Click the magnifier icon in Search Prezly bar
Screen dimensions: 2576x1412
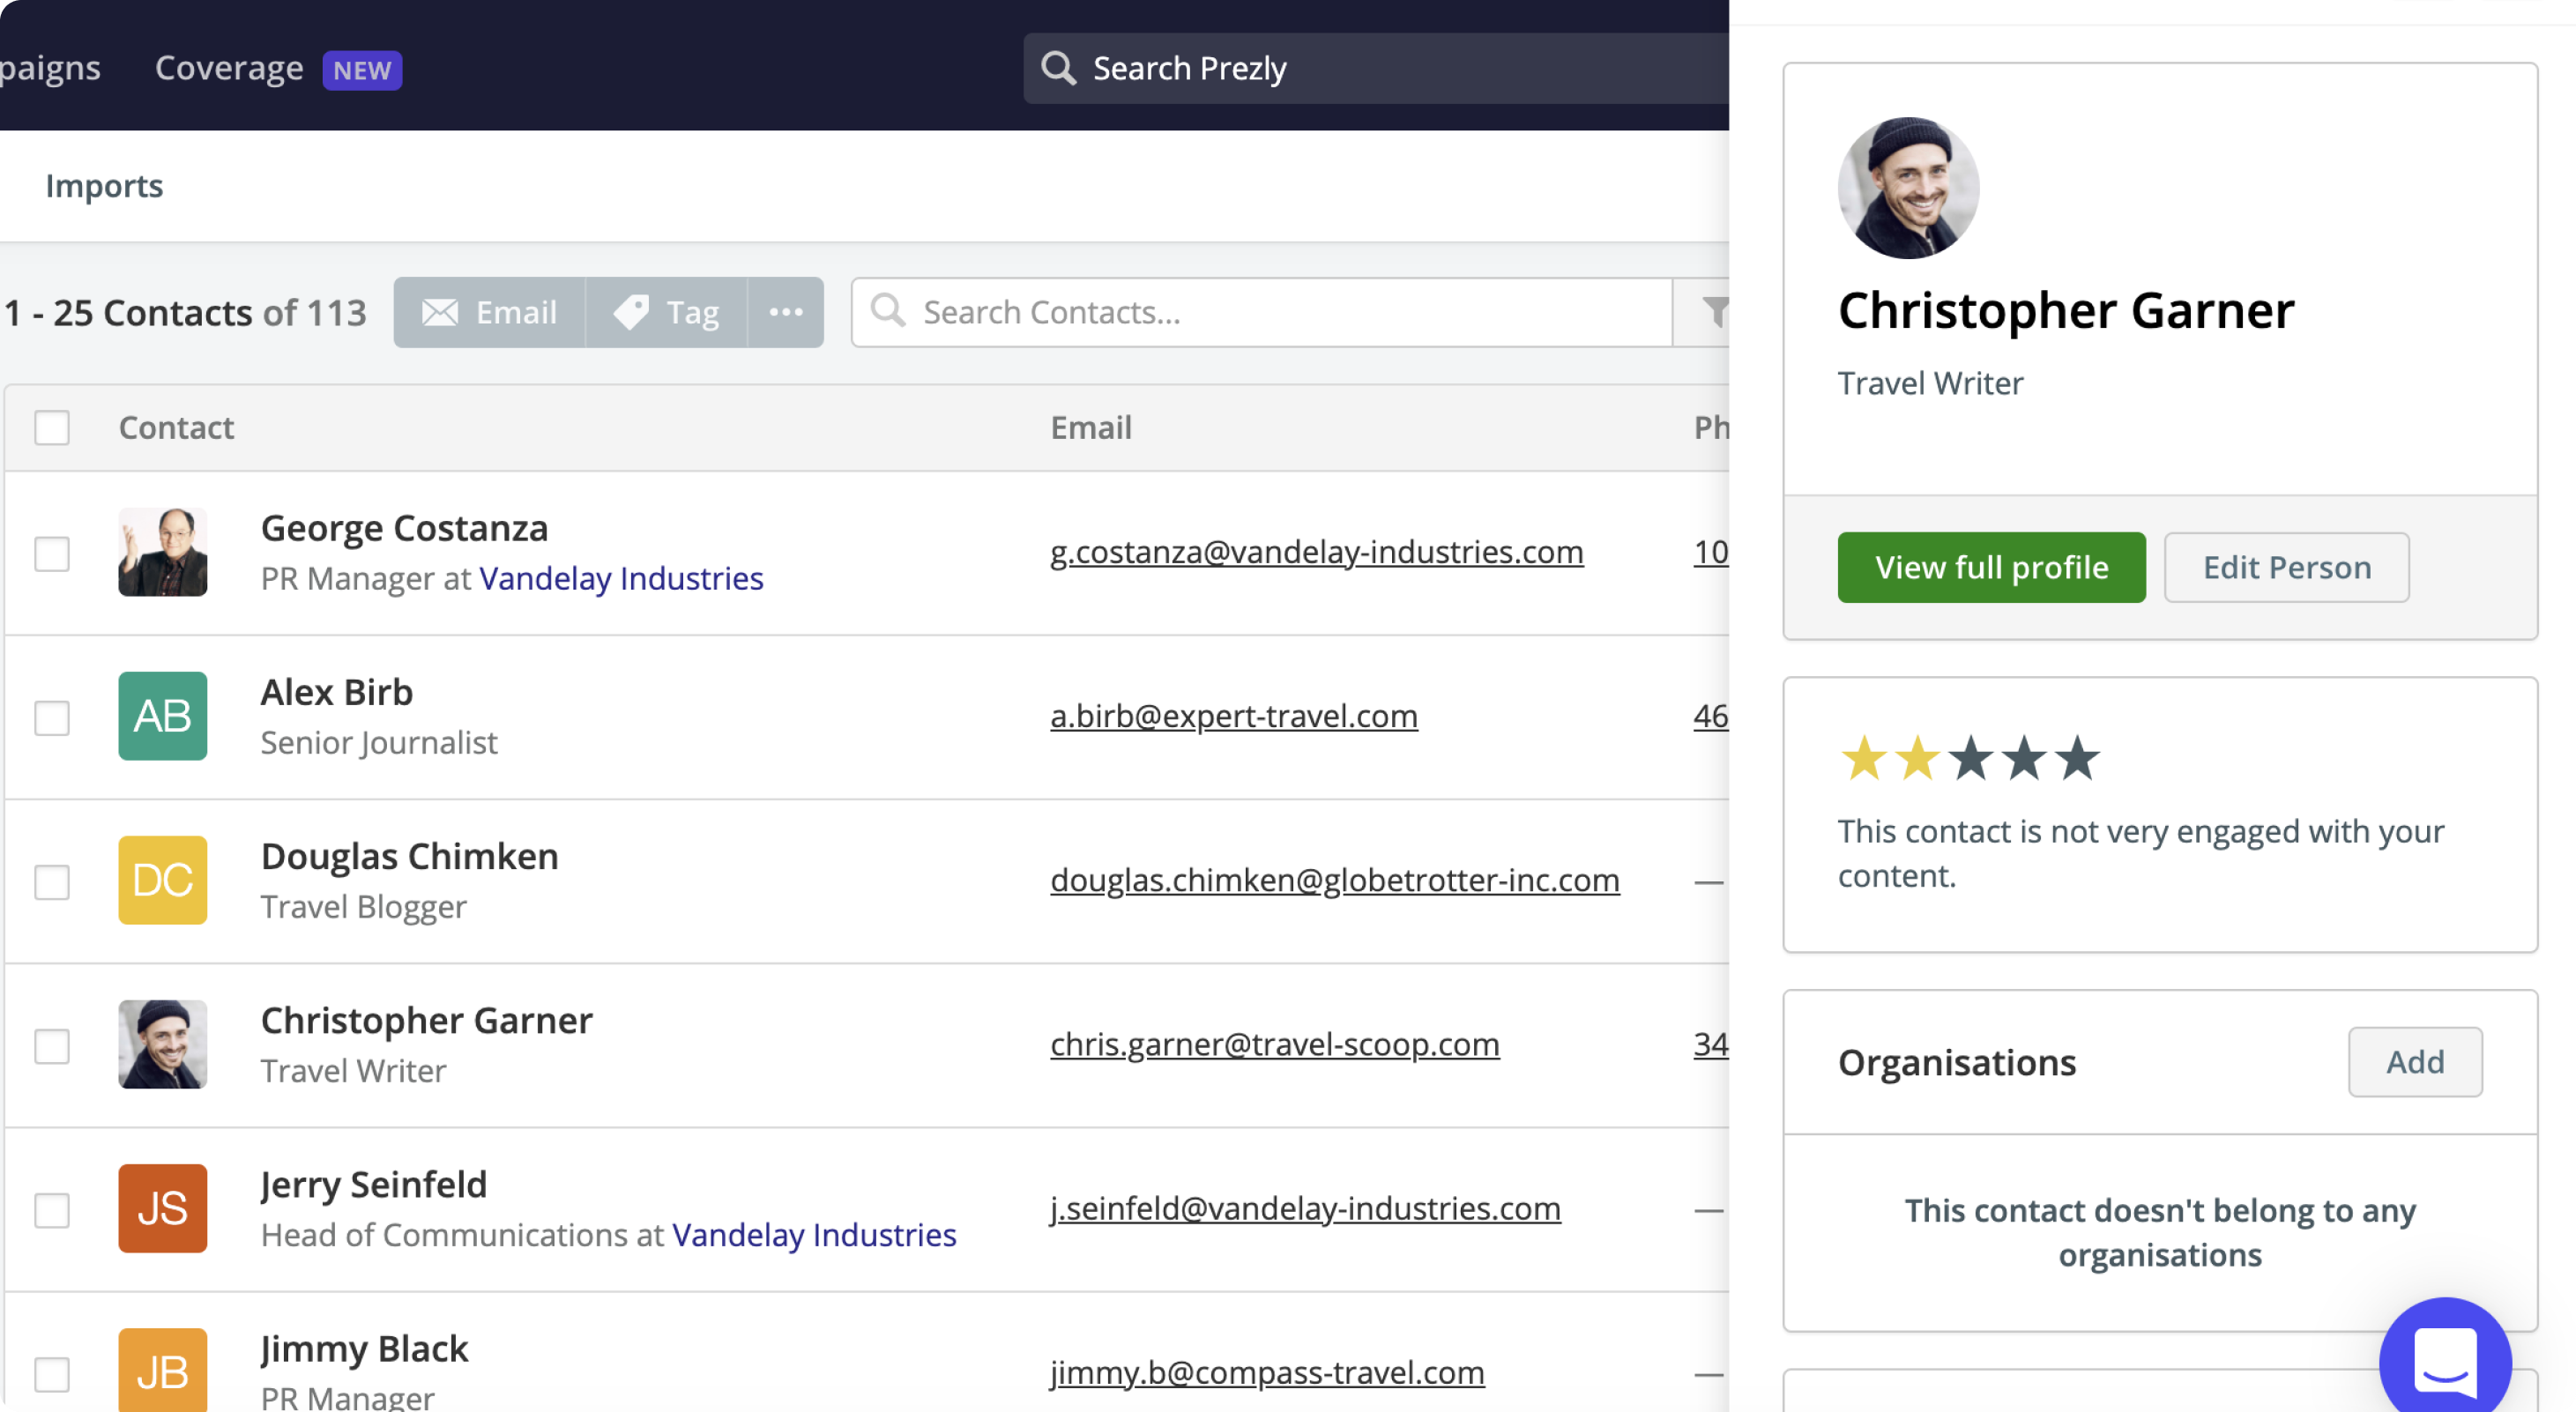click(x=1058, y=68)
